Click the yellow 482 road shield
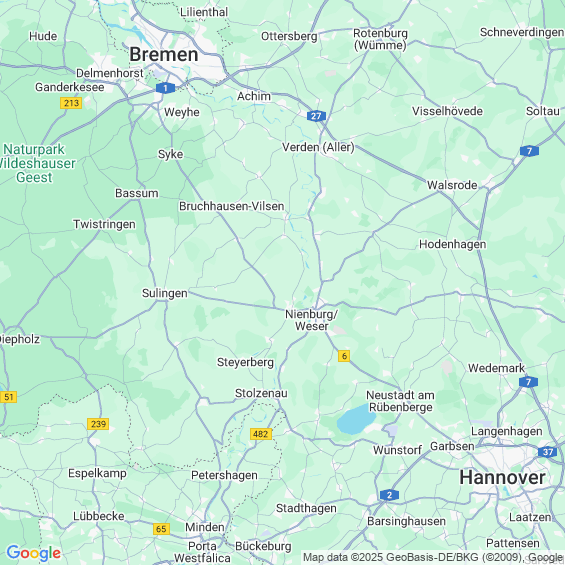 261,434
